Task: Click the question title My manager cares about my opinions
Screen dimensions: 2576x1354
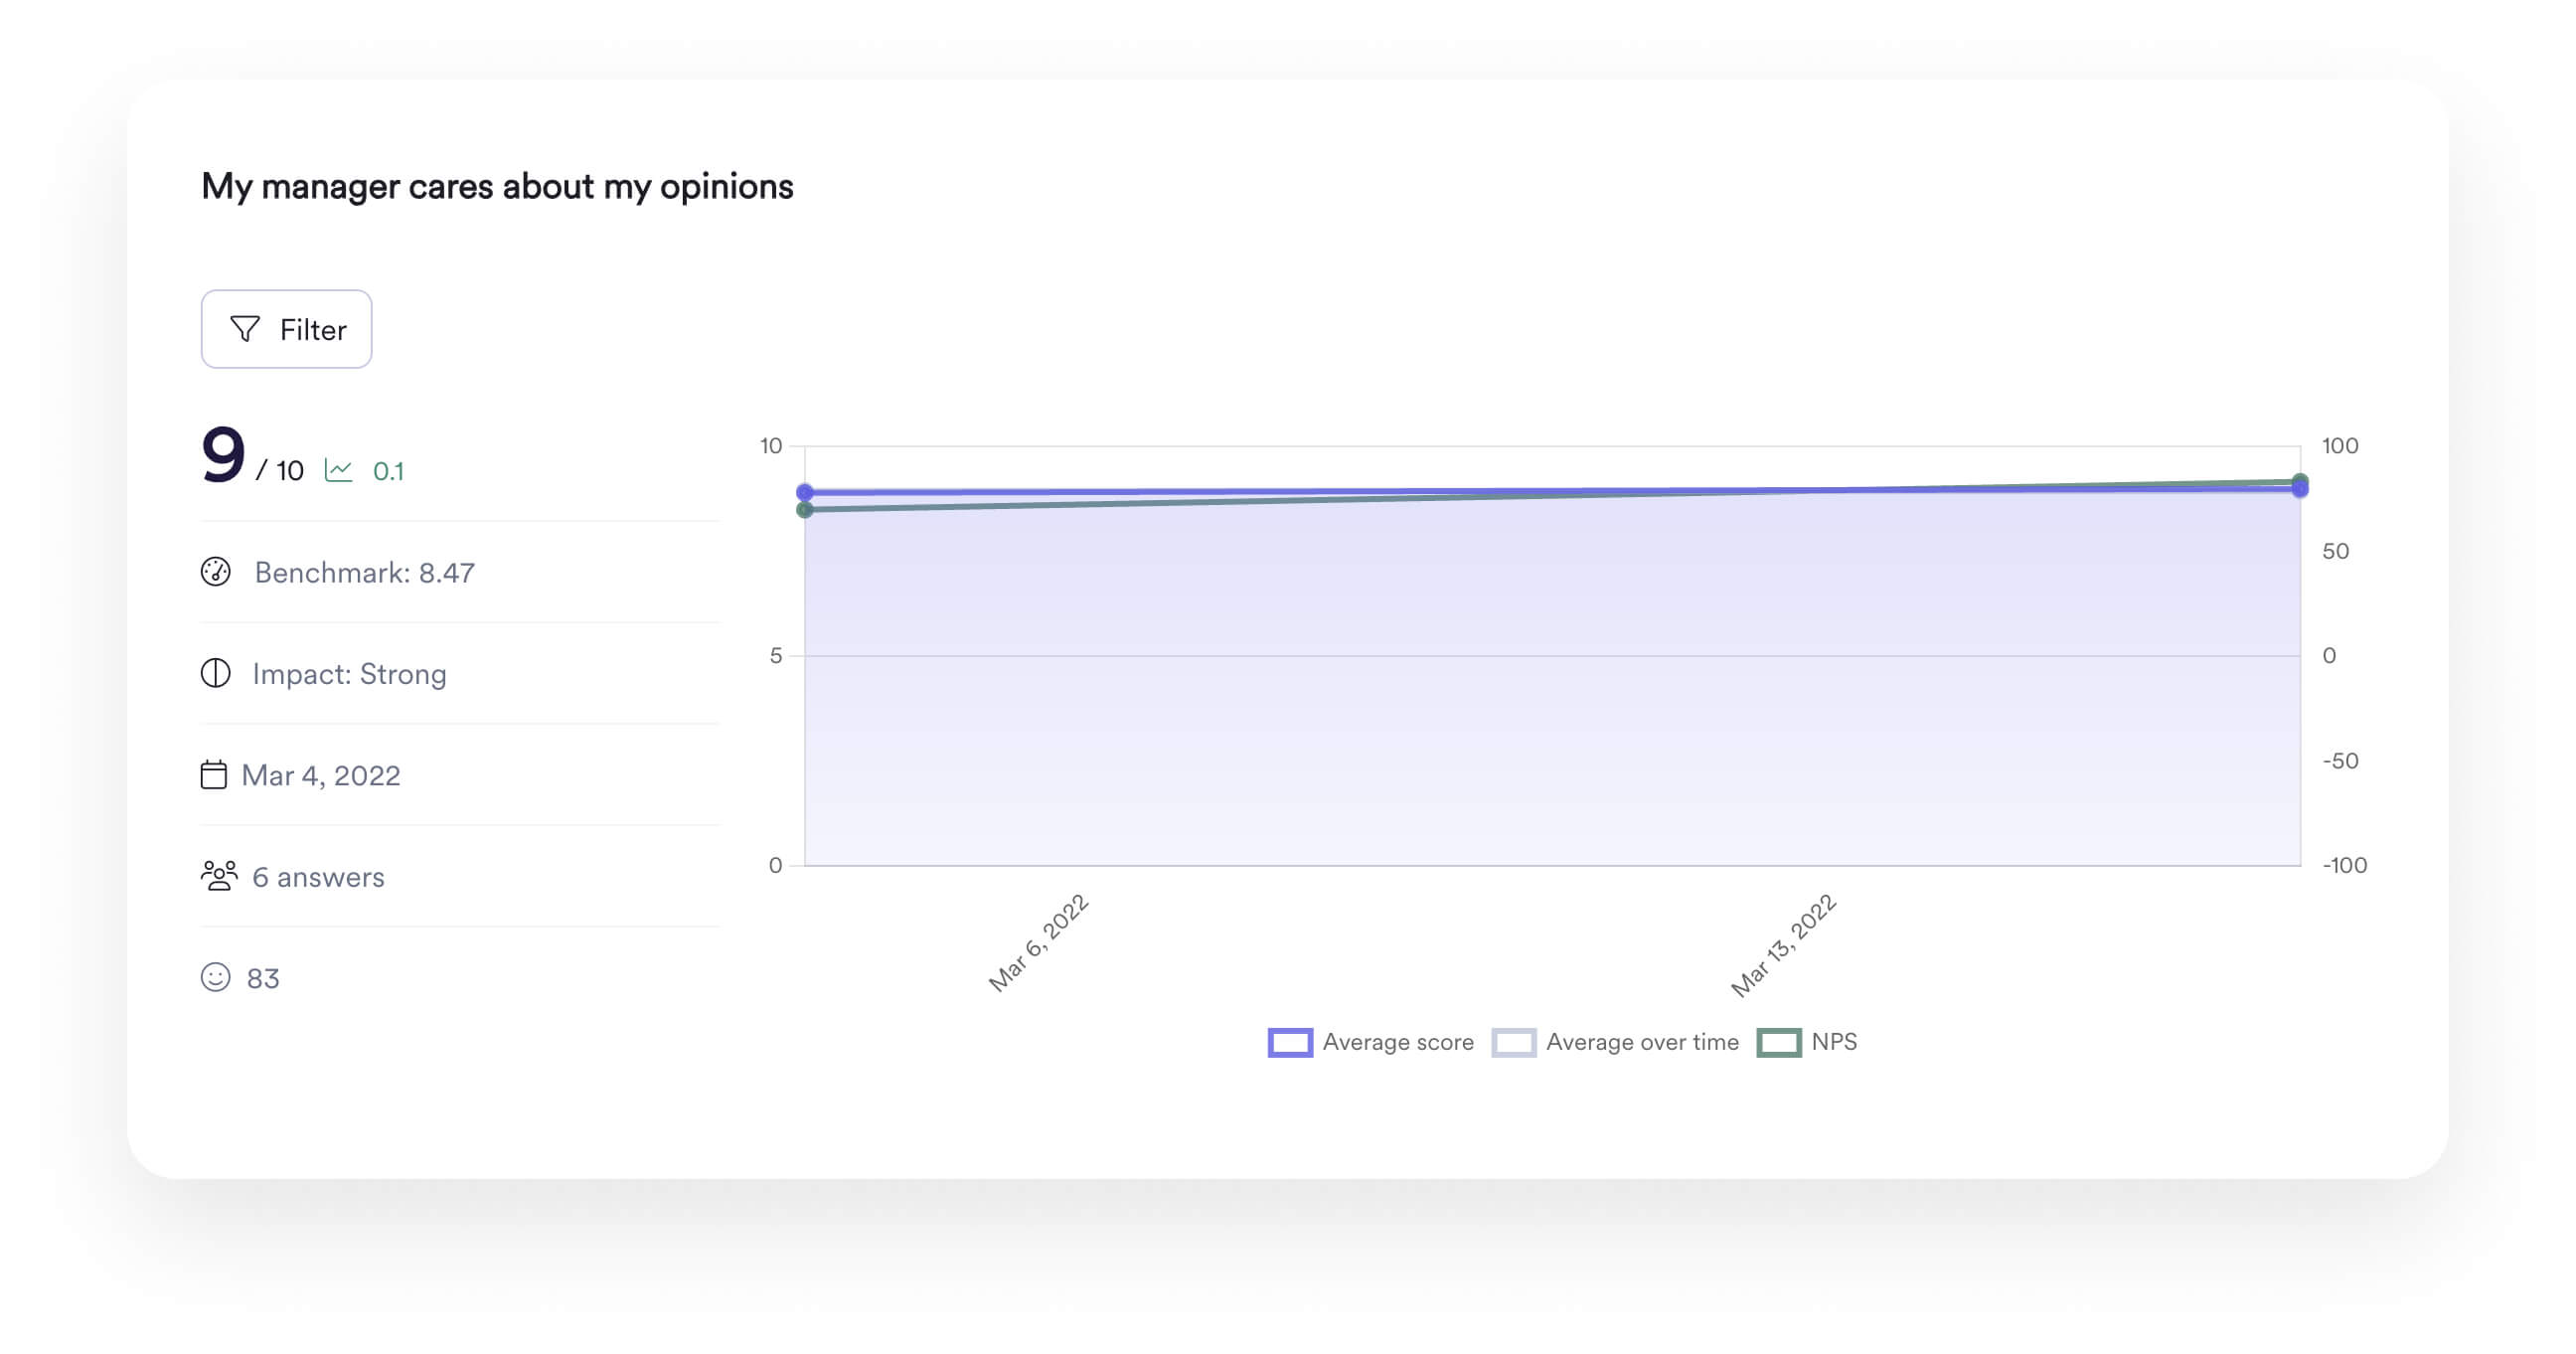Action: [x=497, y=184]
